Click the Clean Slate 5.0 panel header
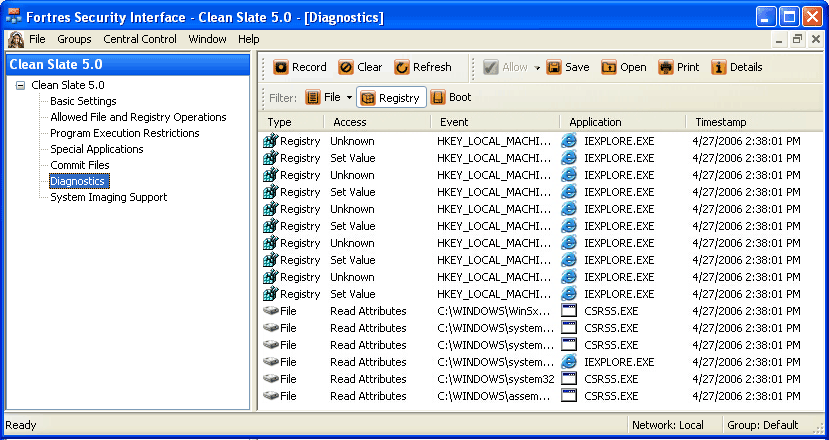The width and height of the screenshot is (829, 440). 127,65
